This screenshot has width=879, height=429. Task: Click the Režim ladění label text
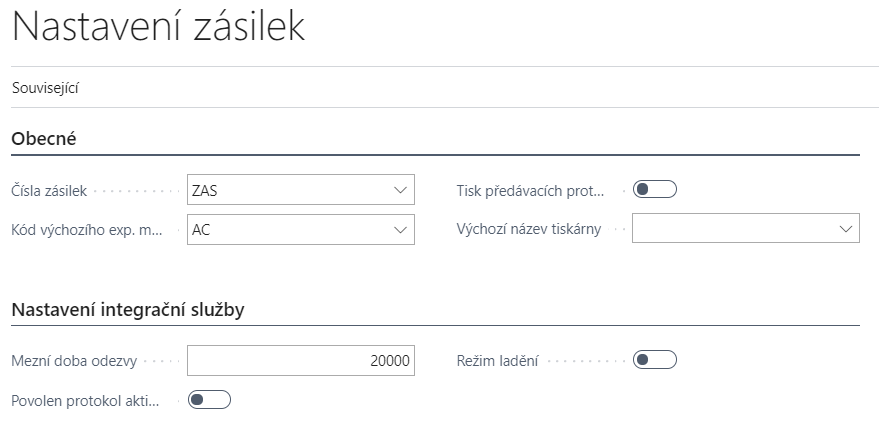coord(497,361)
